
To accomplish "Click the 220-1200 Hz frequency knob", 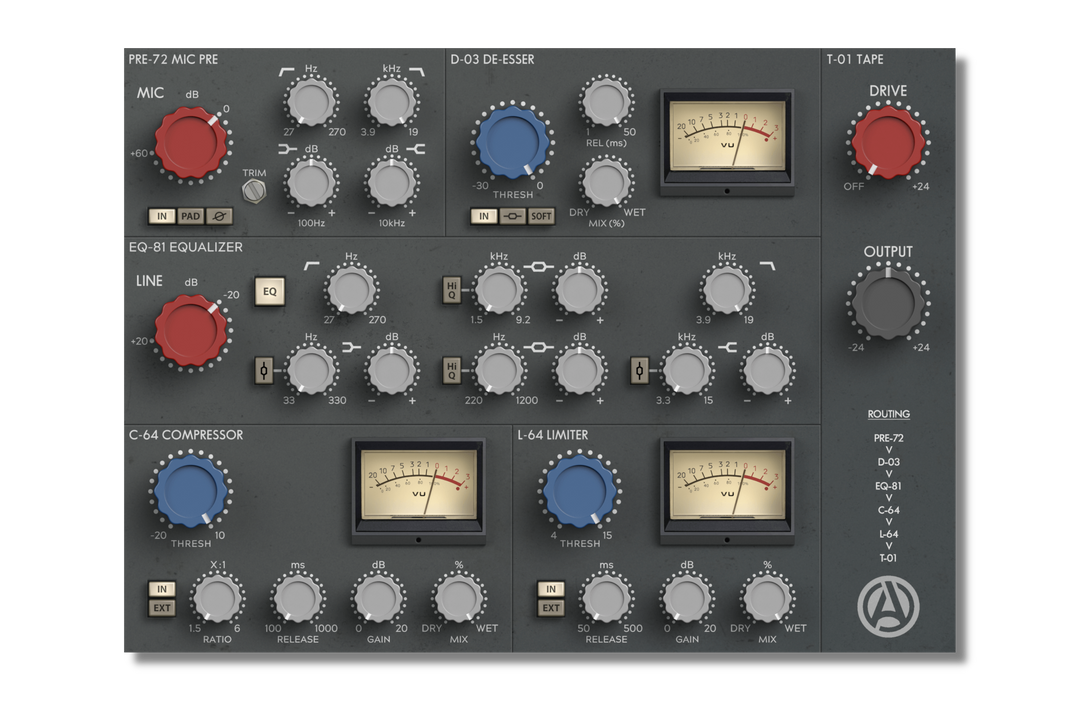I will (x=499, y=370).
